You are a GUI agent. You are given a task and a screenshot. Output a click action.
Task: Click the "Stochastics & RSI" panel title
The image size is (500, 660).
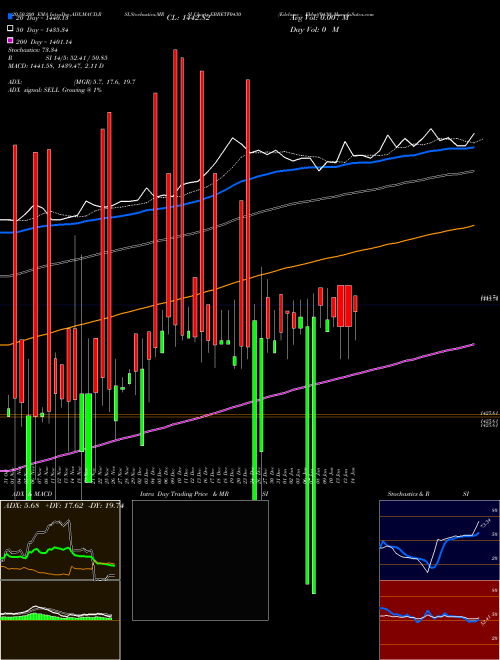pyautogui.click(x=428, y=494)
